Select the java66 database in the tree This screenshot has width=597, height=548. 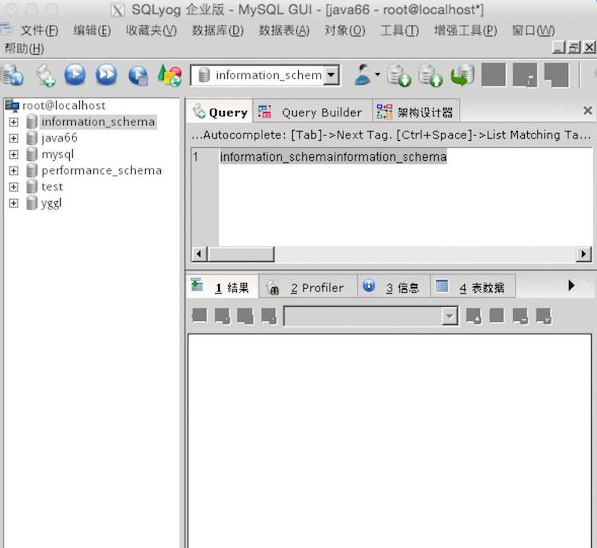point(59,138)
